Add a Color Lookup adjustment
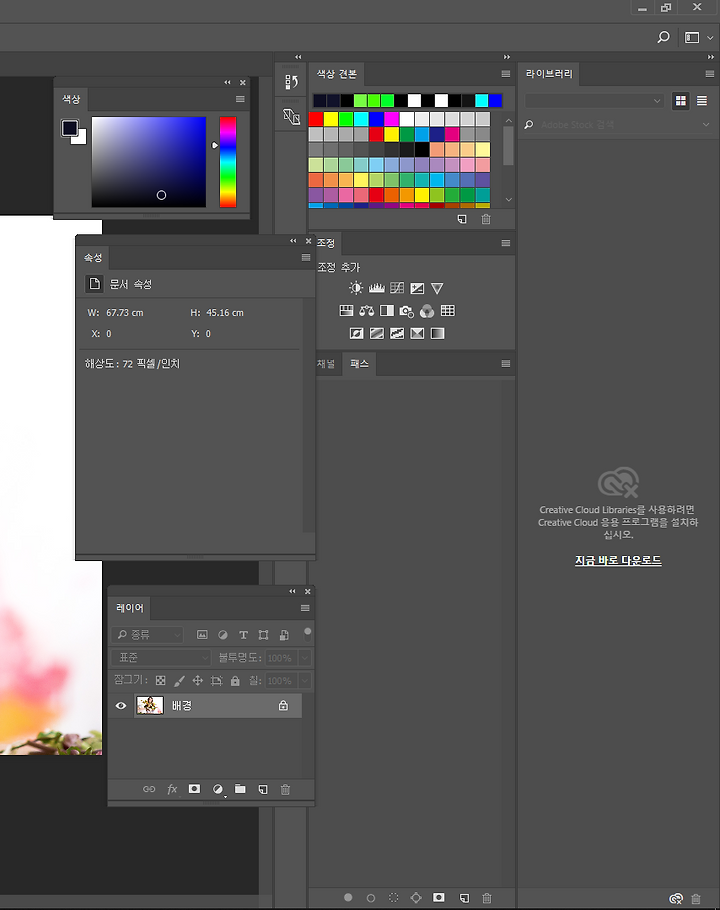 point(447,310)
